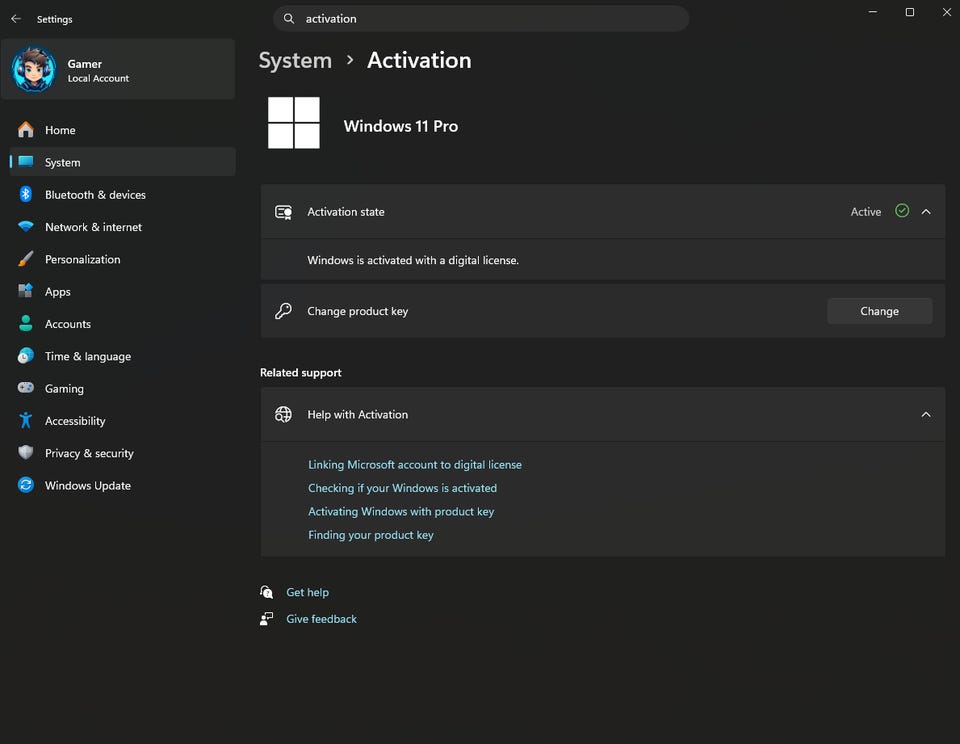The height and width of the screenshot is (744, 960).
Task: Navigate to System in the breadcrumb
Action: pos(295,60)
